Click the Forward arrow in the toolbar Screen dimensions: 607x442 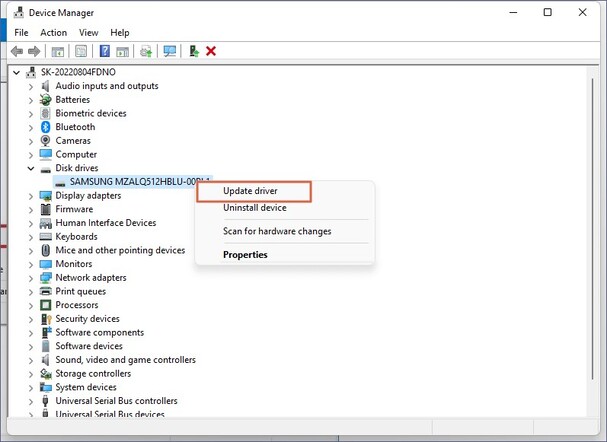34,51
